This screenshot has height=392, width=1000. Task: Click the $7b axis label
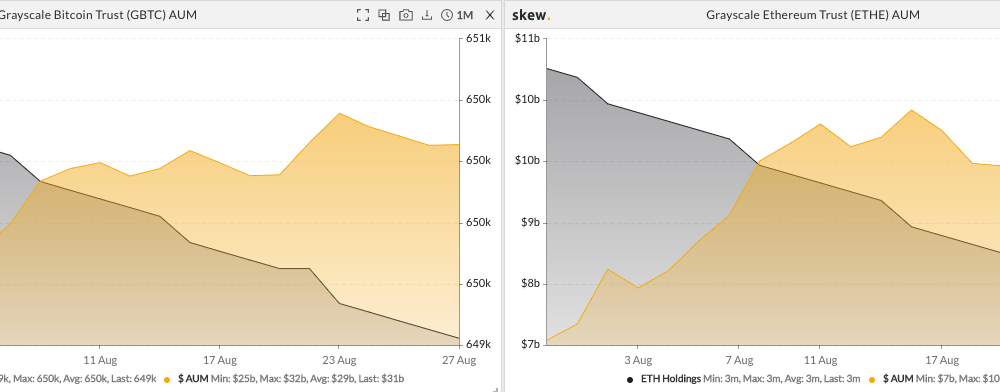tap(530, 345)
